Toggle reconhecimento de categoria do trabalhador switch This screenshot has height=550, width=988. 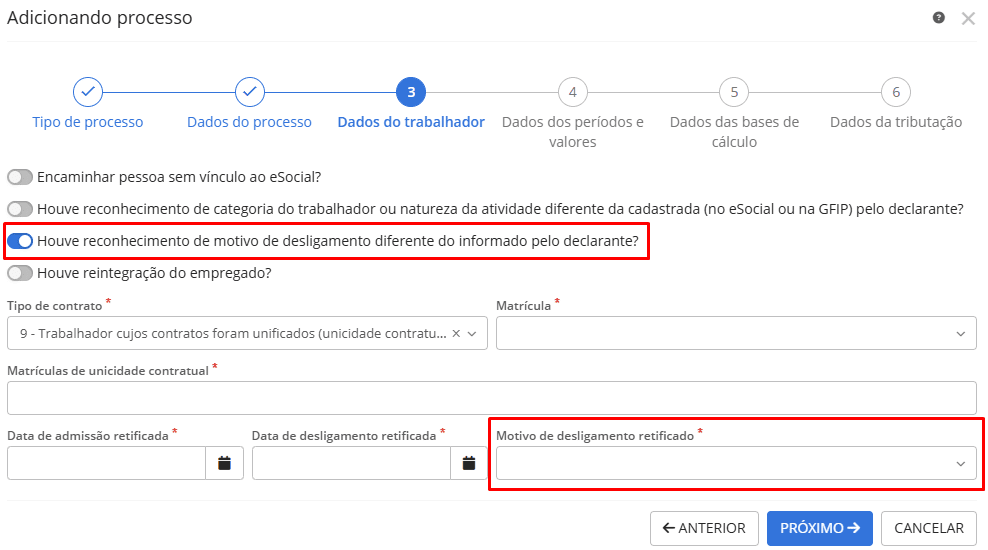point(20,209)
